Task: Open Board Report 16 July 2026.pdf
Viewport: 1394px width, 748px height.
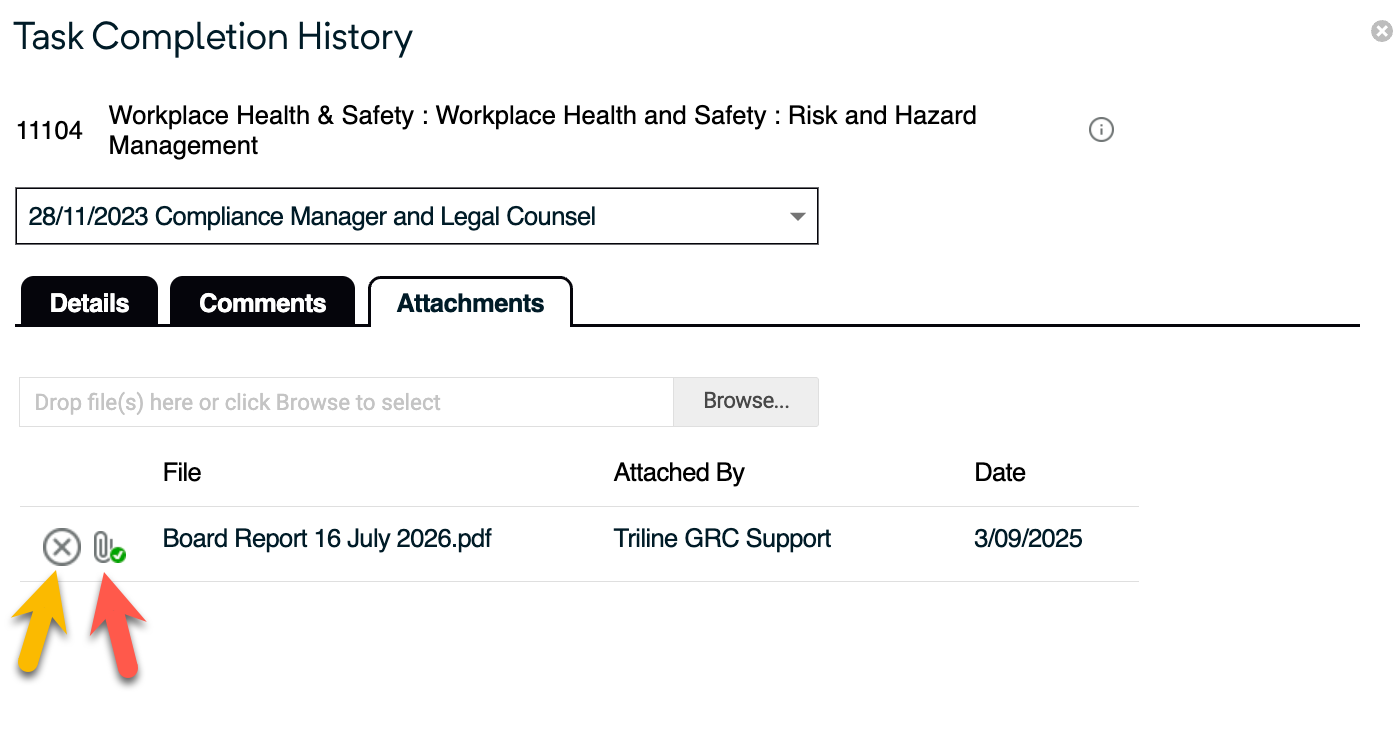Action: click(x=327, y=539)
